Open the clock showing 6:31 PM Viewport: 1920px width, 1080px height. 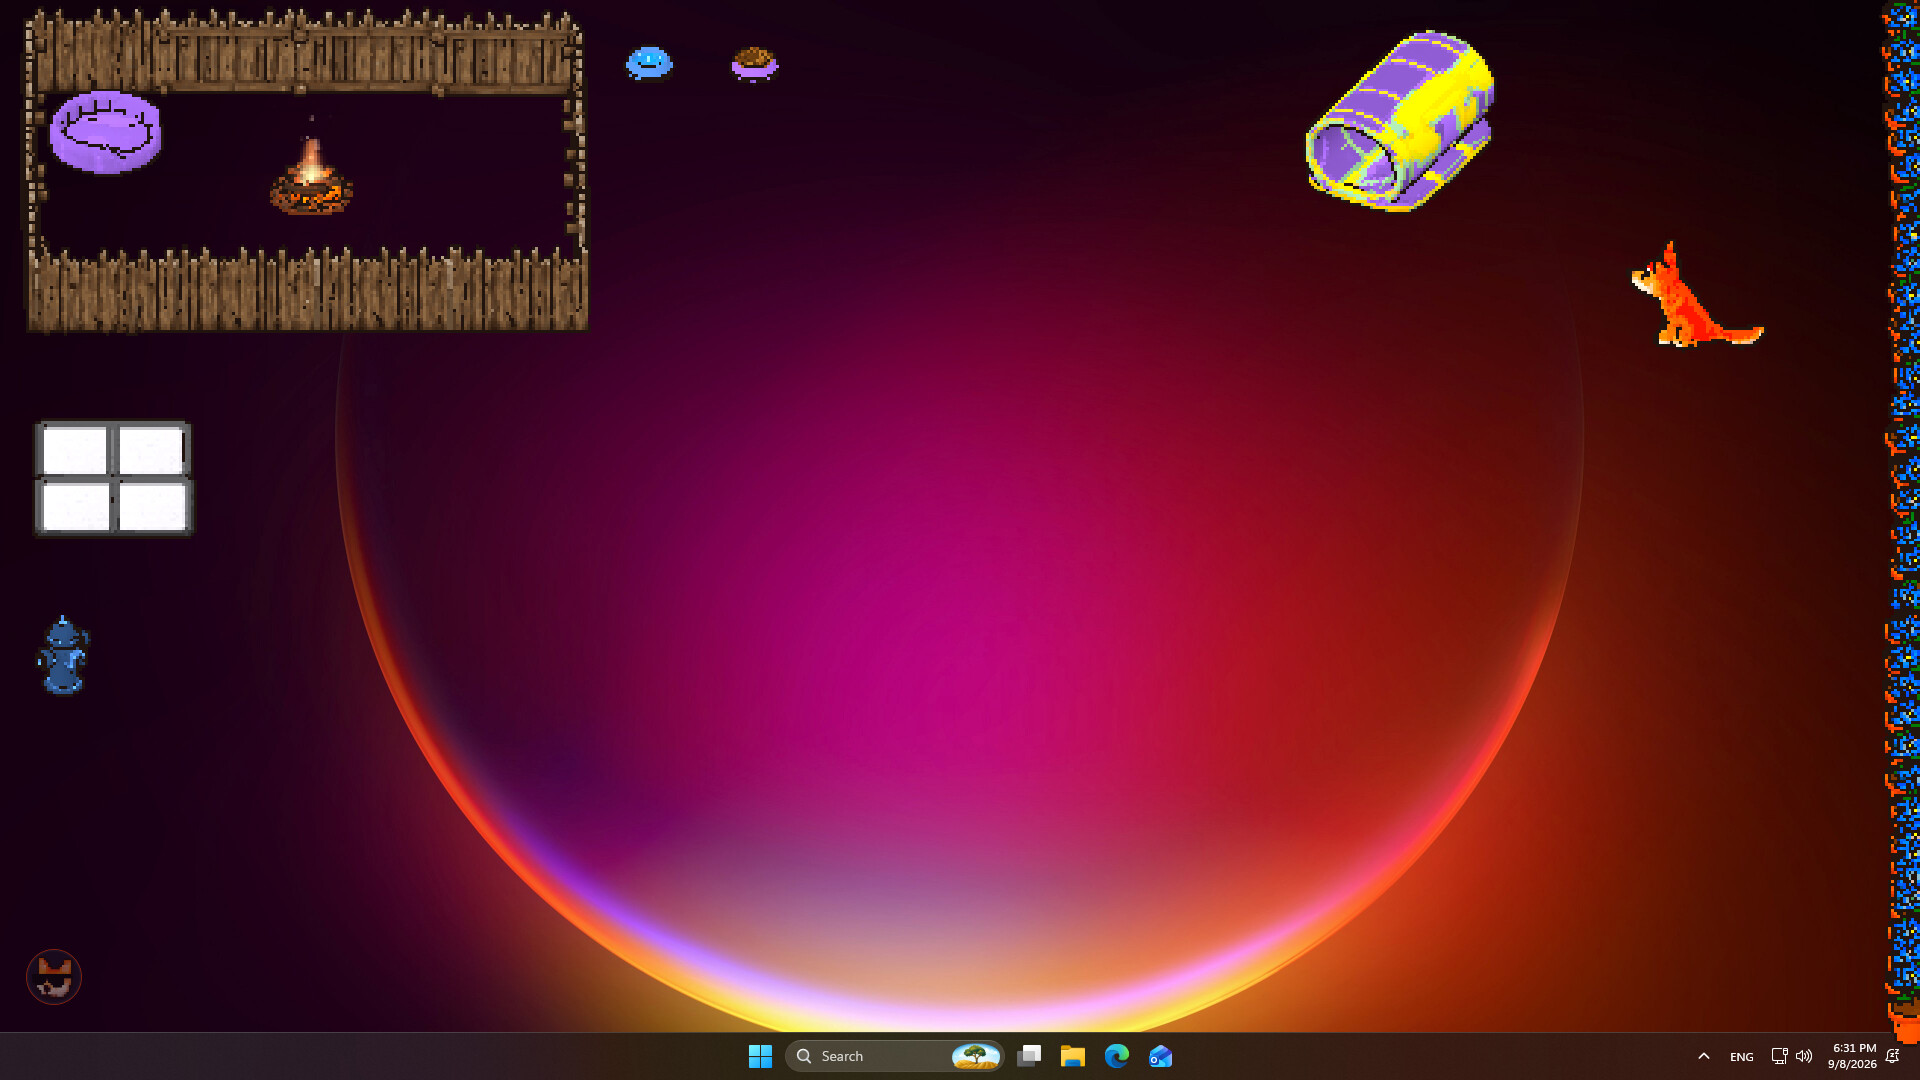1852,1056
